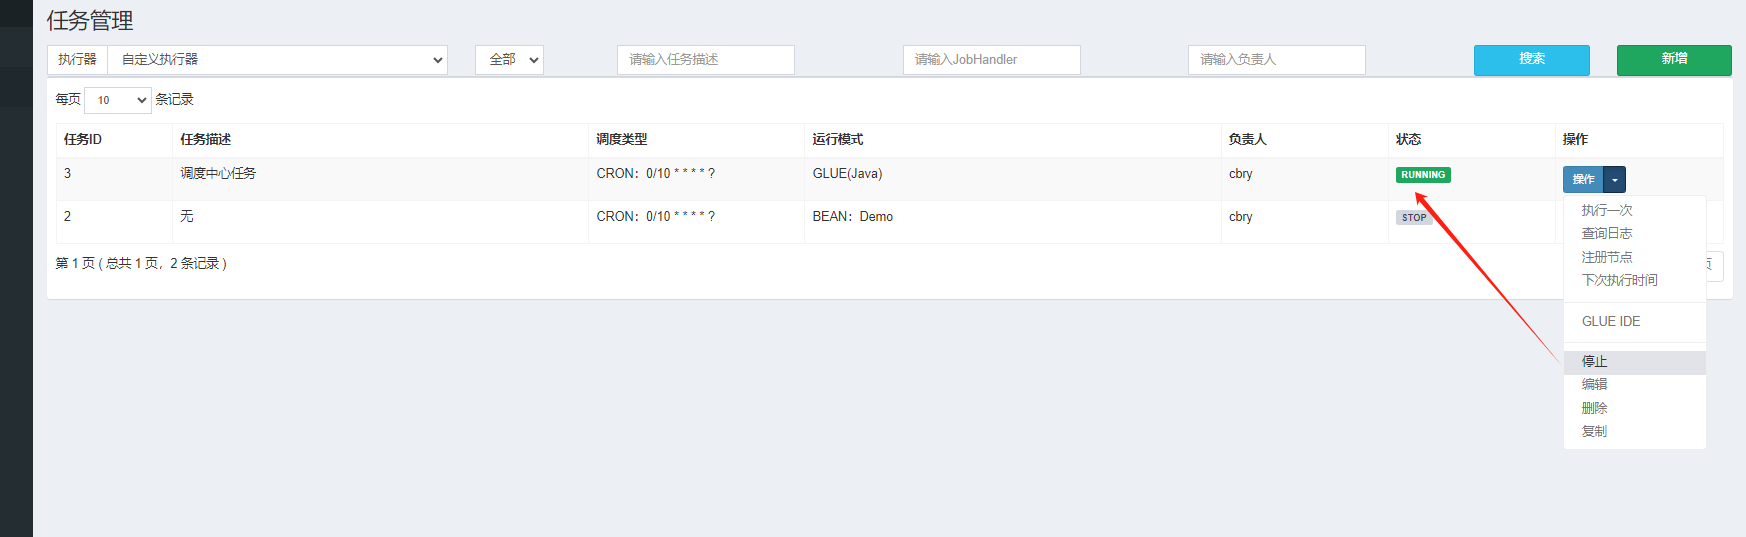This screenshot has height=537, width=1746.
Task: Click the 搜索 search button
Action: tap(1531, 60)
